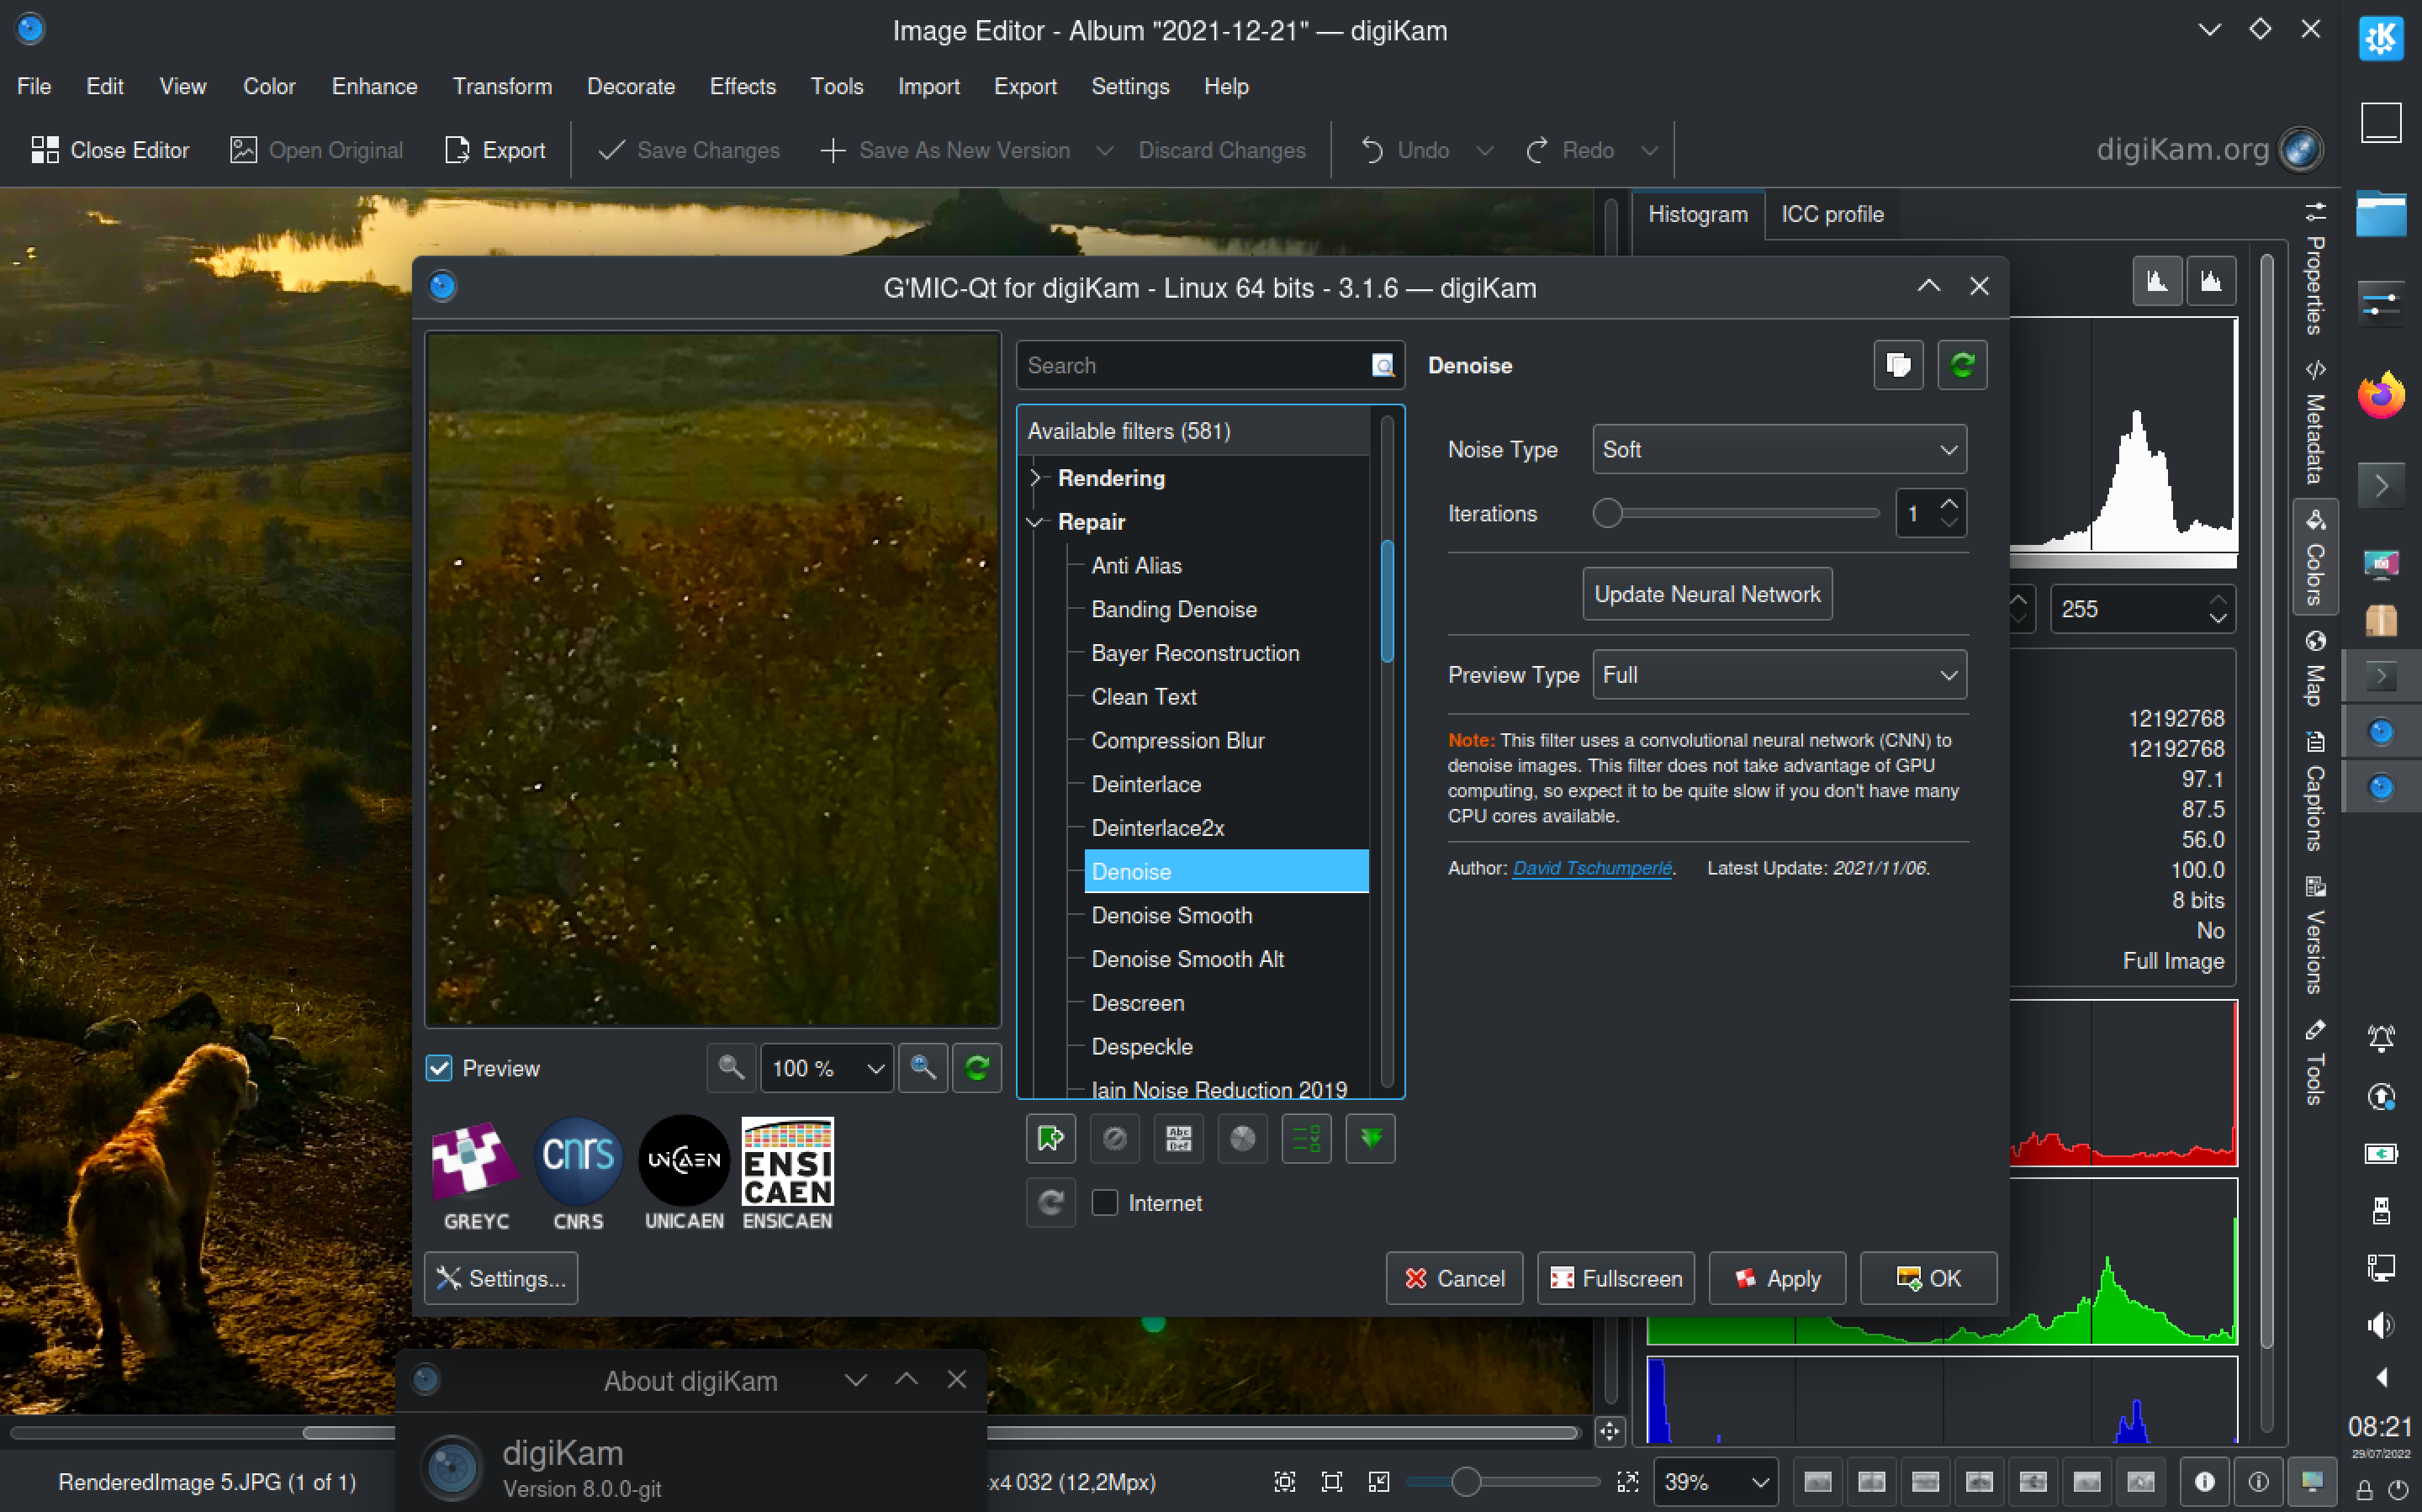The image size is (2422, 1512).
Task: Open the Noise Type dropdown
Action: click(x=1778, y=449)
